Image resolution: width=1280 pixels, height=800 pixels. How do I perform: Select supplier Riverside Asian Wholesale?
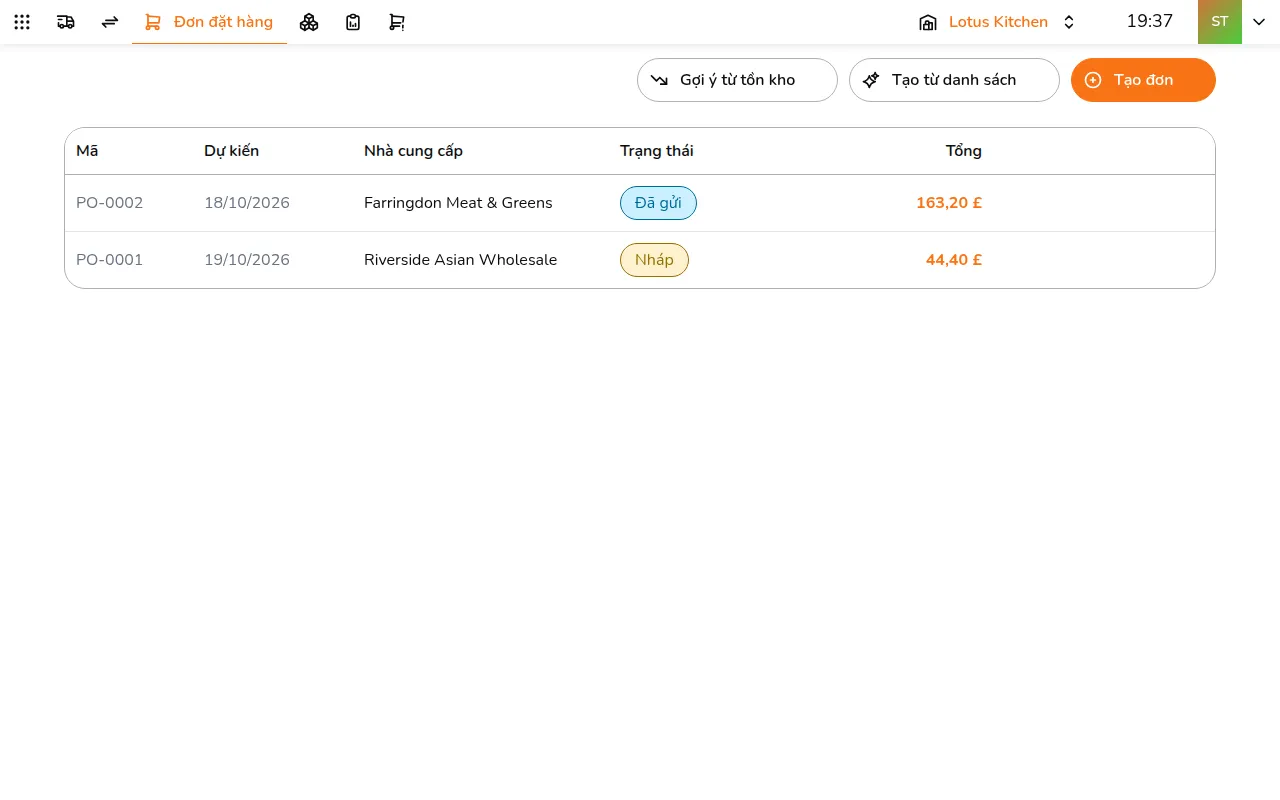(460, 260)
